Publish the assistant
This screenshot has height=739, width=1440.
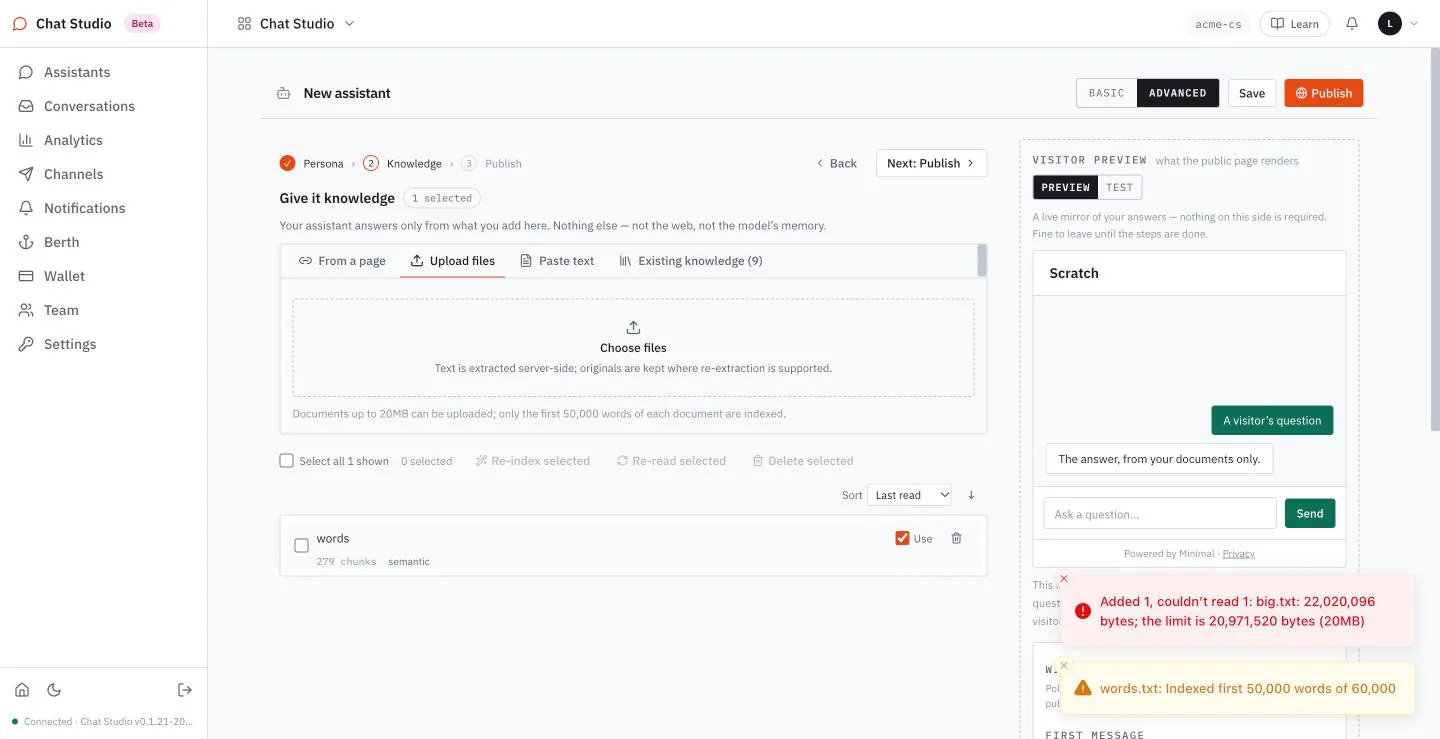click(1324, 93)
